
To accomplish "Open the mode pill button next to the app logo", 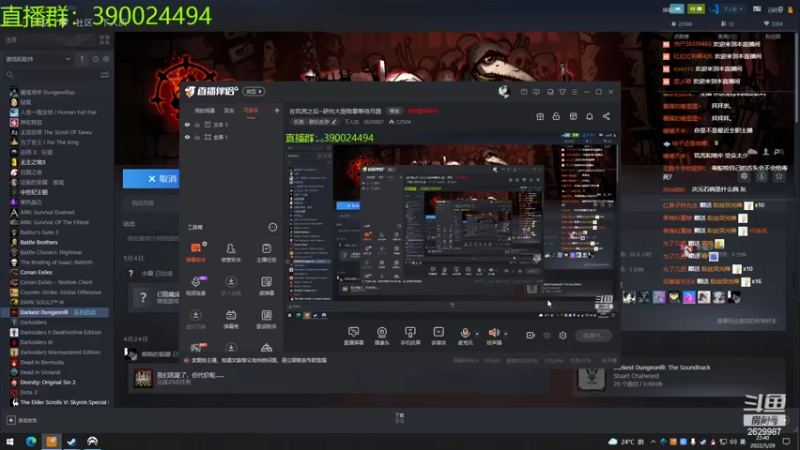I will tap(254, 91).
